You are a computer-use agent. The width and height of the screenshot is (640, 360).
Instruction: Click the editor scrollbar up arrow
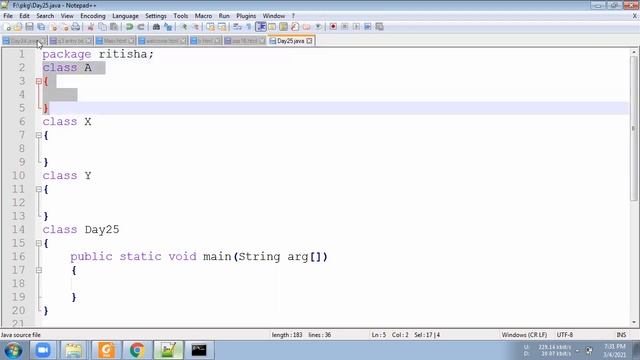click(x=634, y=52)
